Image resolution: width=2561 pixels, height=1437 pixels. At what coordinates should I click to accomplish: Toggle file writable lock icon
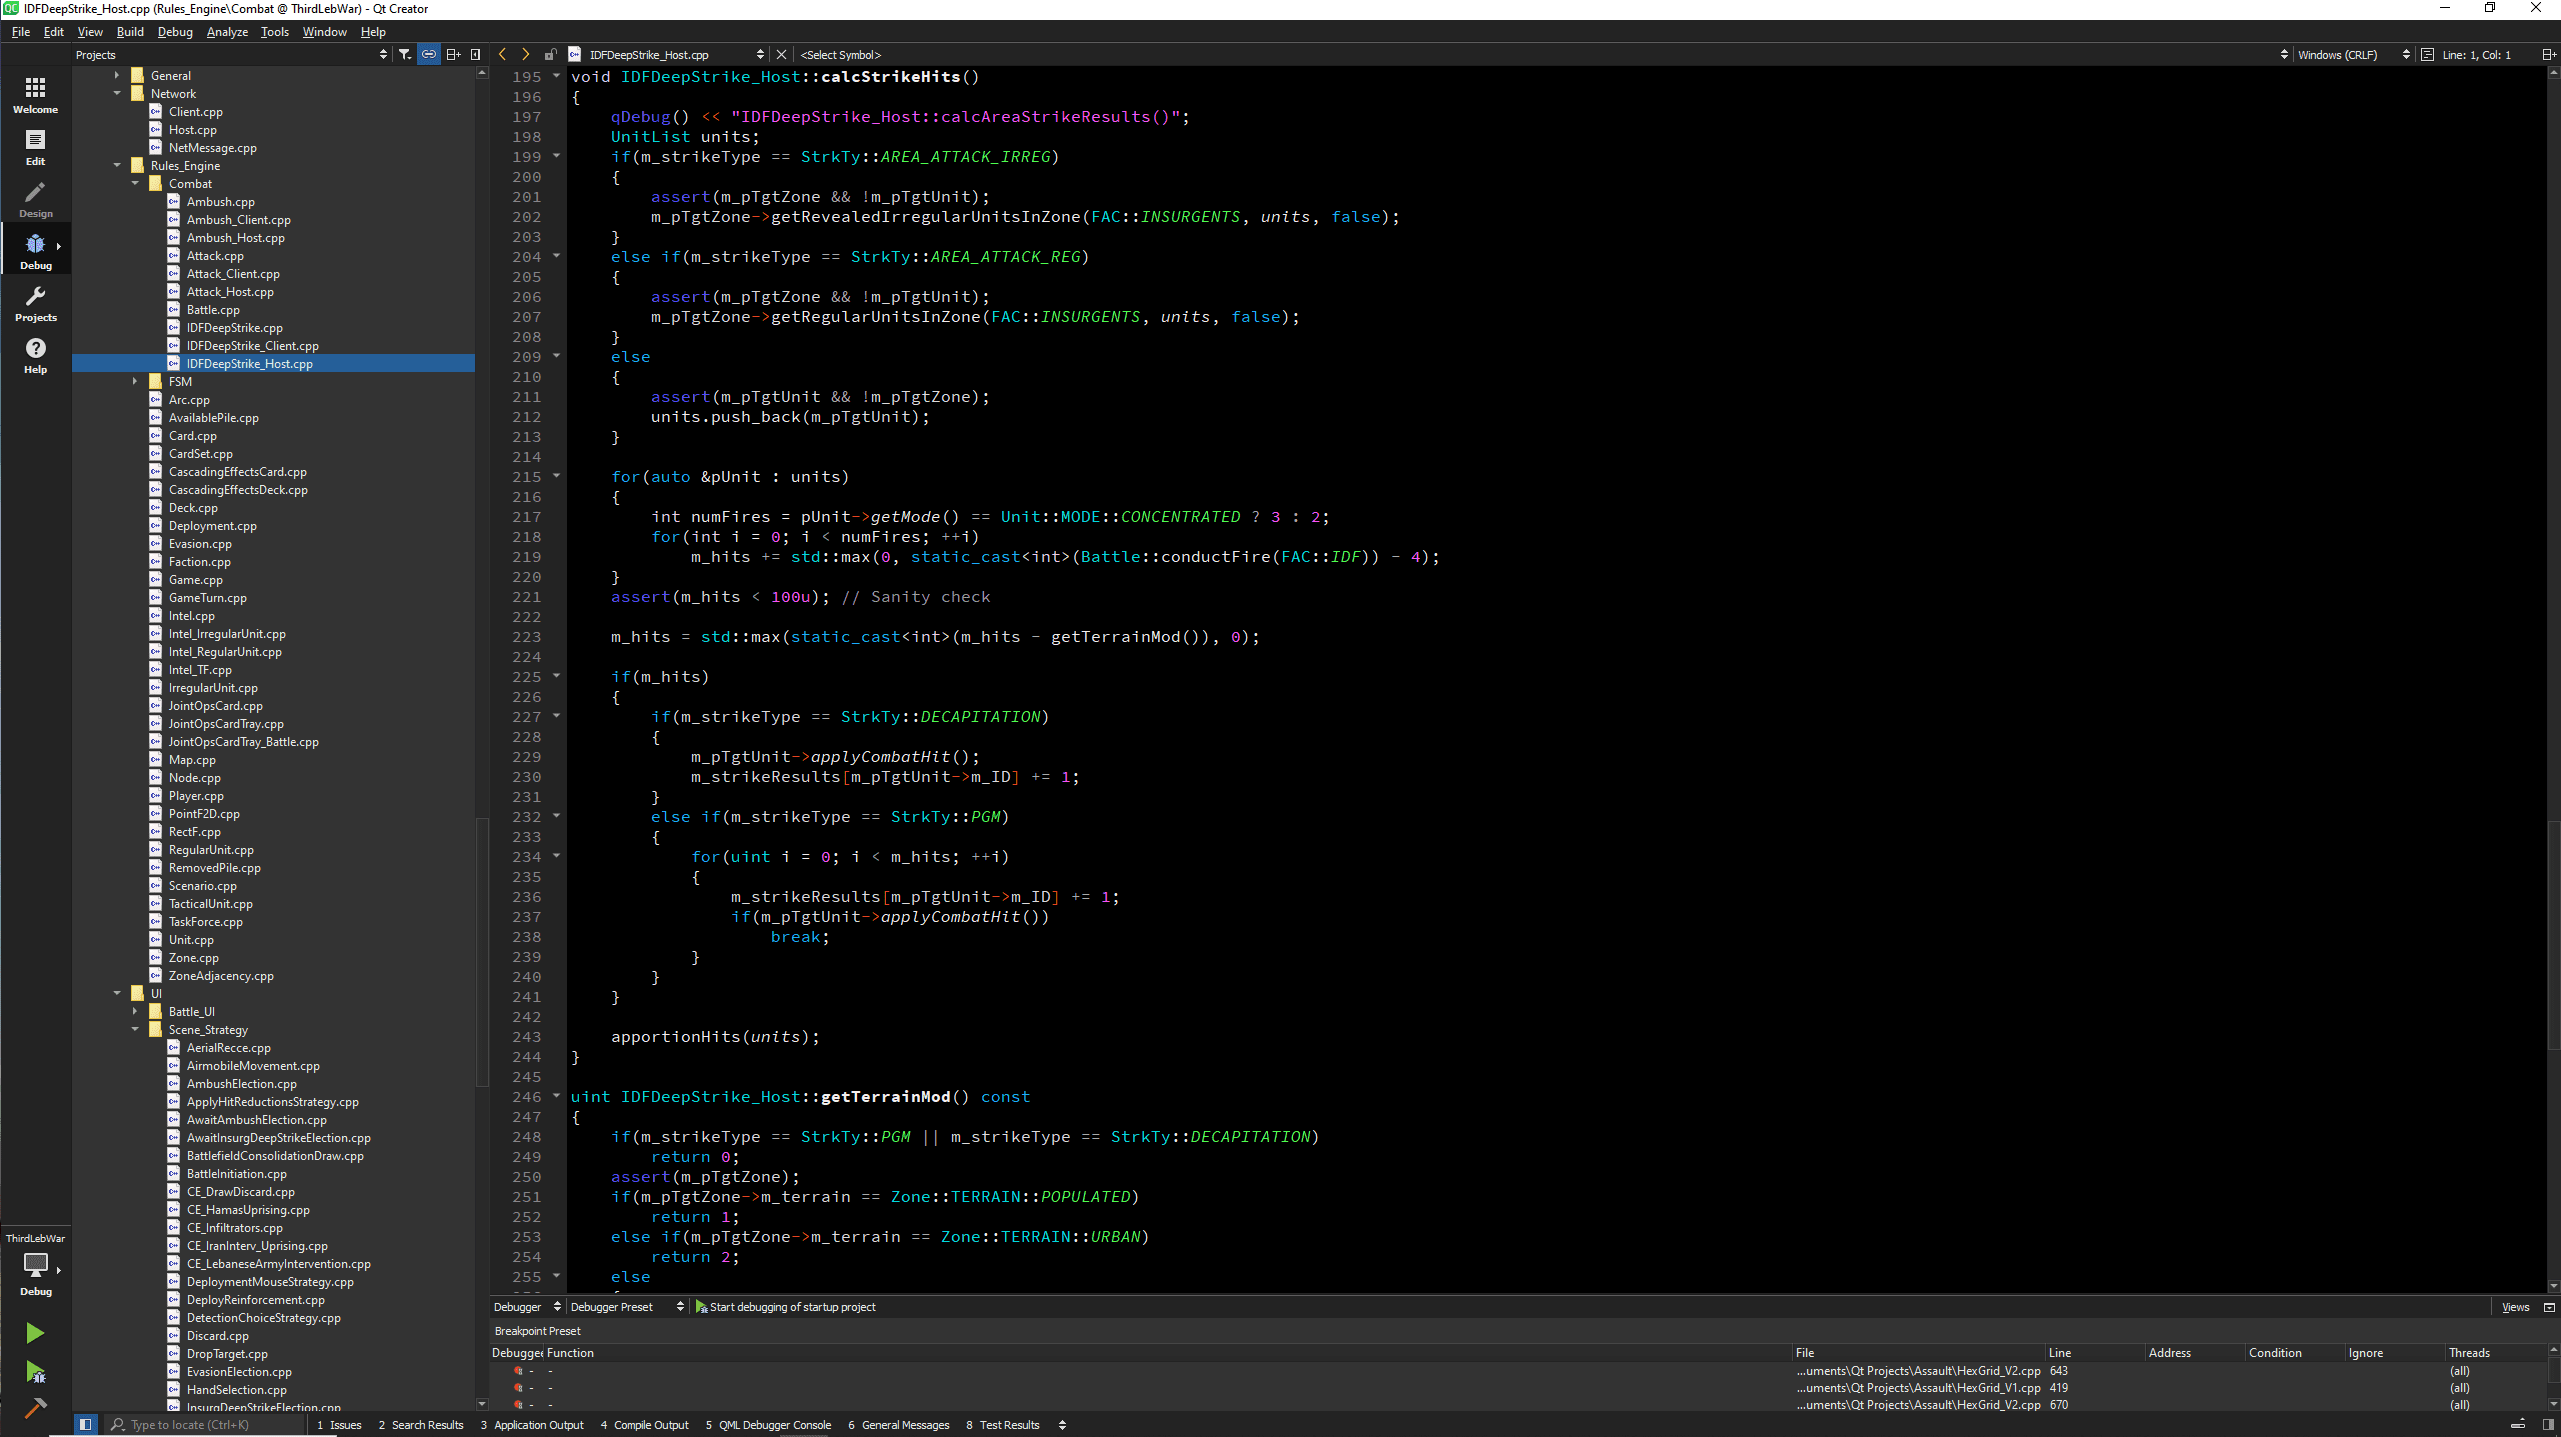[550, 55]
